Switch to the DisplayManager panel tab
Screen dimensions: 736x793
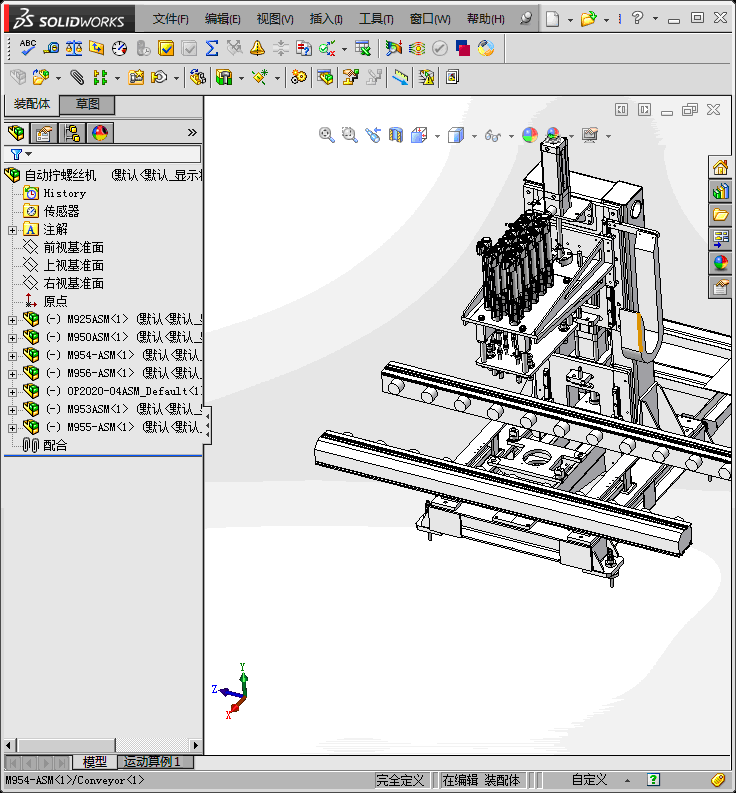(100, 133)
